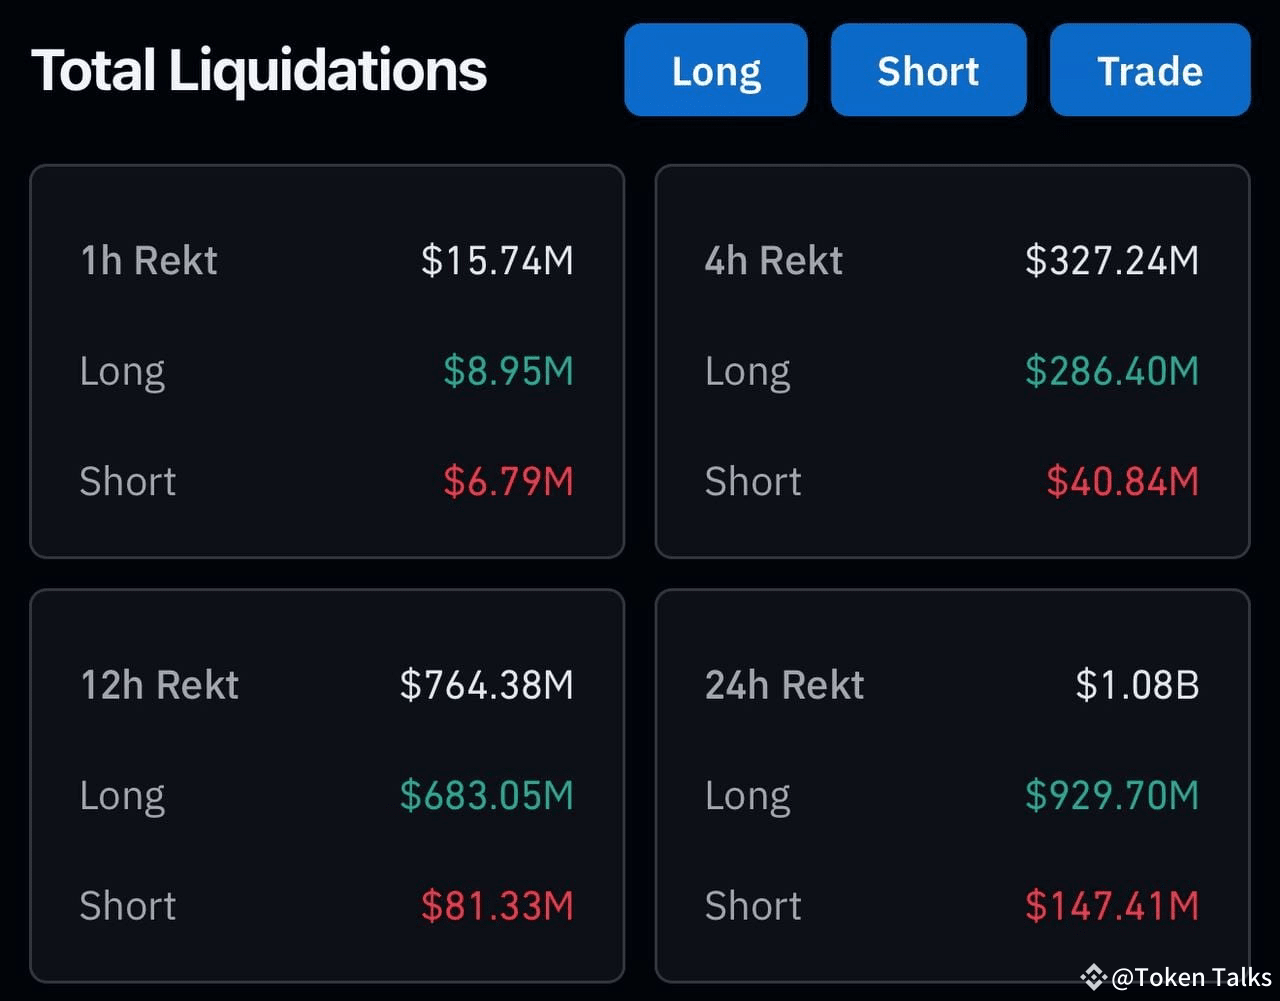The height and width of the screenshot is (1001, 1280).
Task: Select the $764.38M 12h total figure
Action: (x=487, y=685)
